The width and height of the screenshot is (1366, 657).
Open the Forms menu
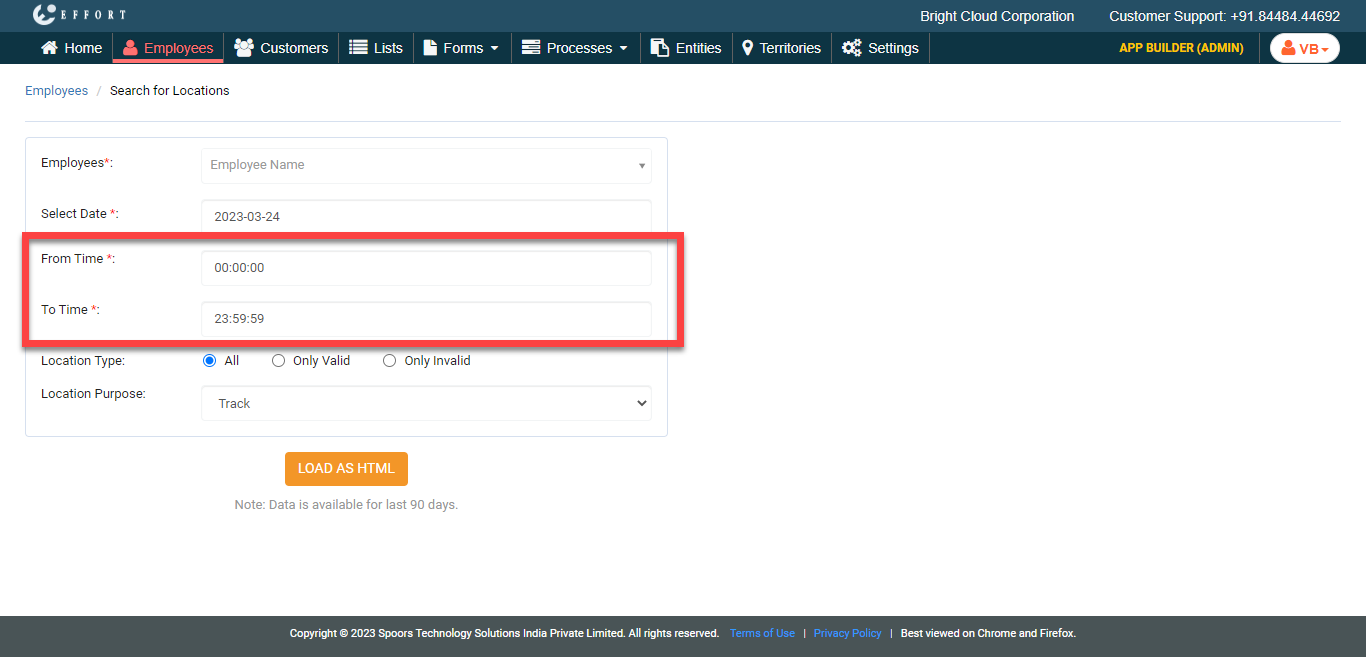point(462,48)
